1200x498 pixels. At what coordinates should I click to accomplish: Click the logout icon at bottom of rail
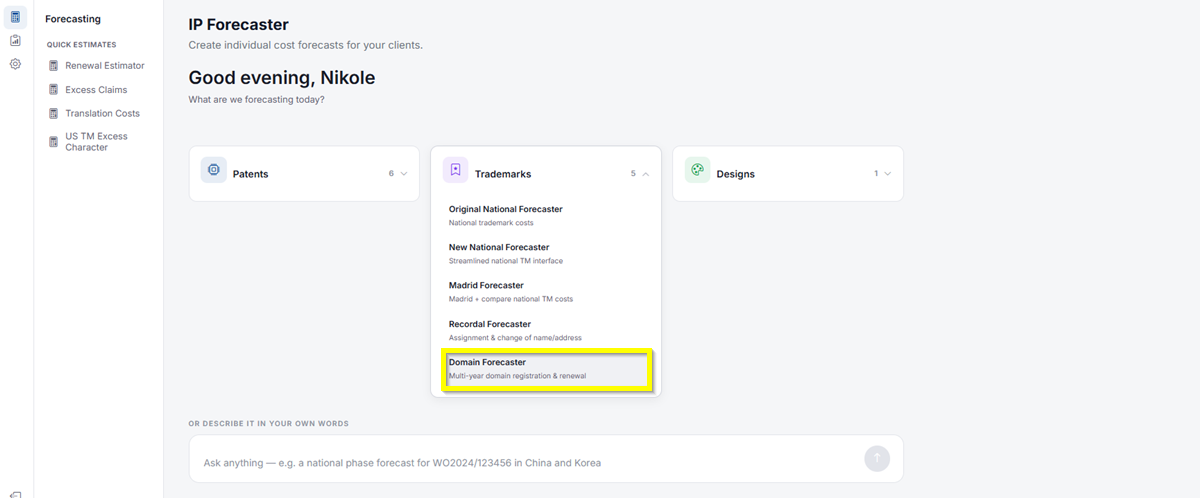pyautogui.click(x=15, y=494)
